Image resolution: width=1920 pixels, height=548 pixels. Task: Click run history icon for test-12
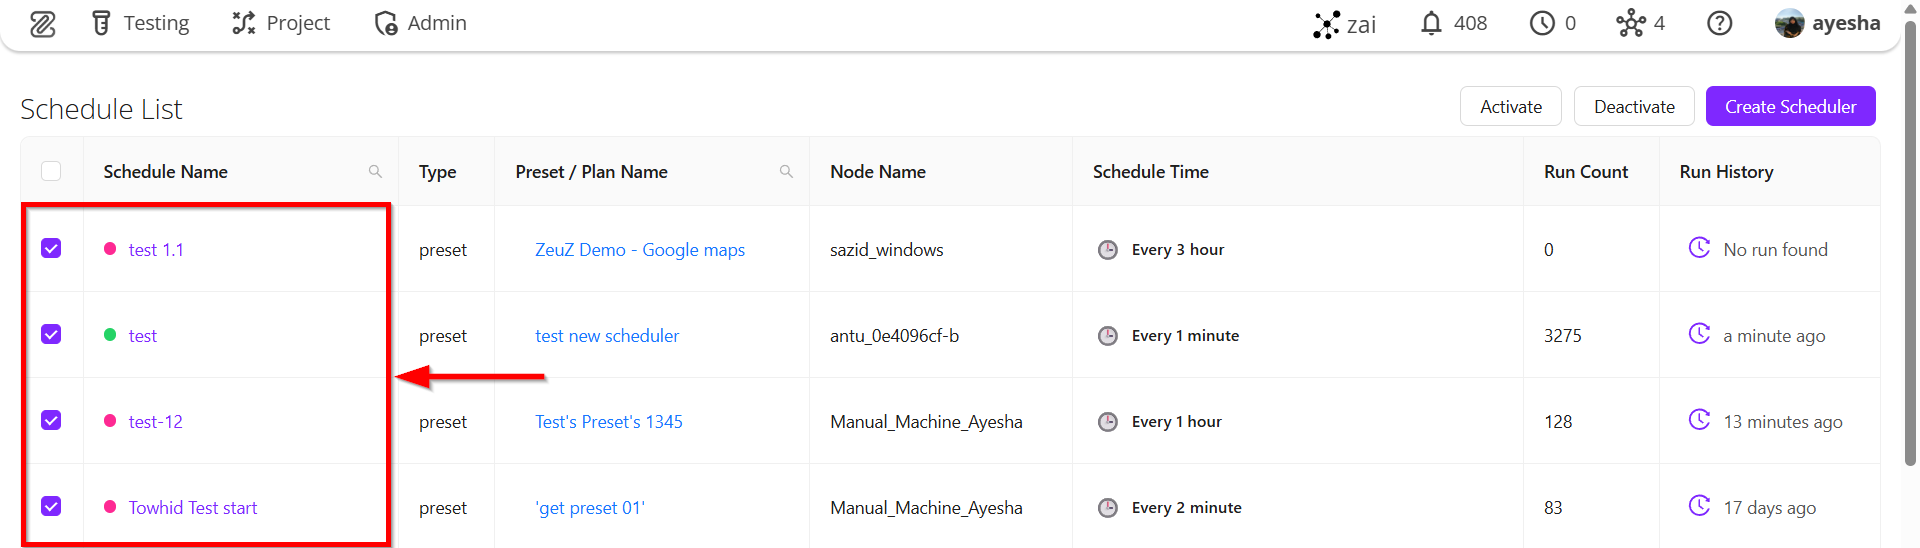[1699, 420]
